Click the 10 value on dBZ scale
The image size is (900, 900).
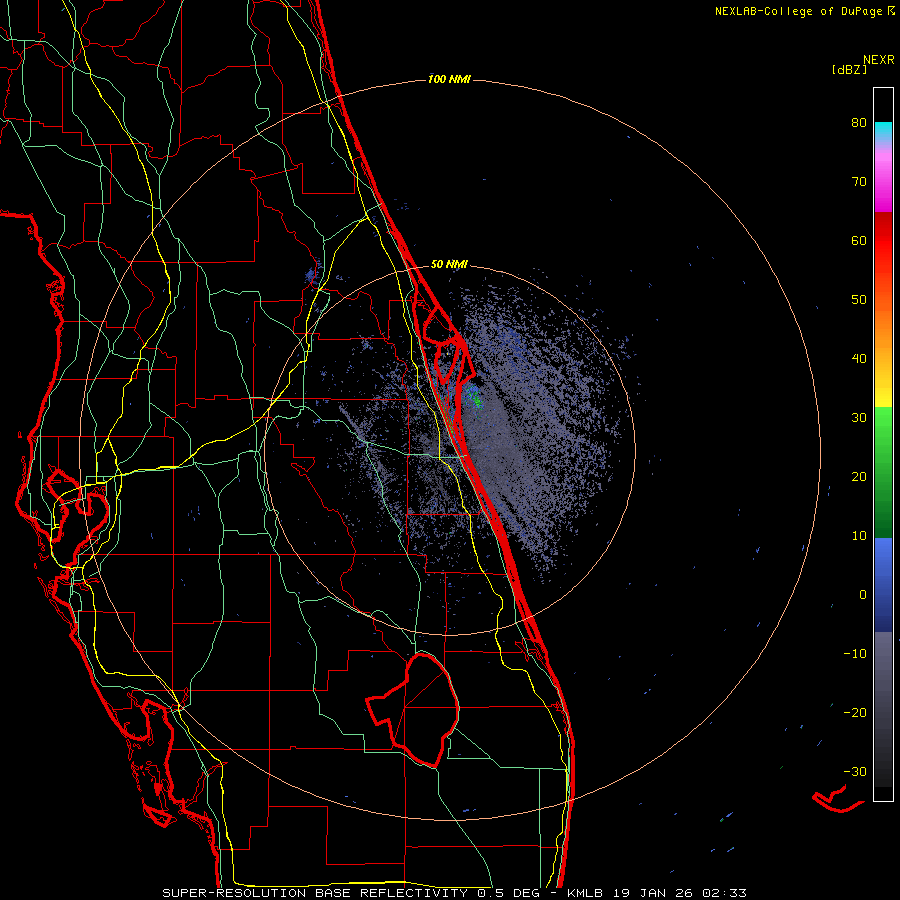[x=859, y=536]
